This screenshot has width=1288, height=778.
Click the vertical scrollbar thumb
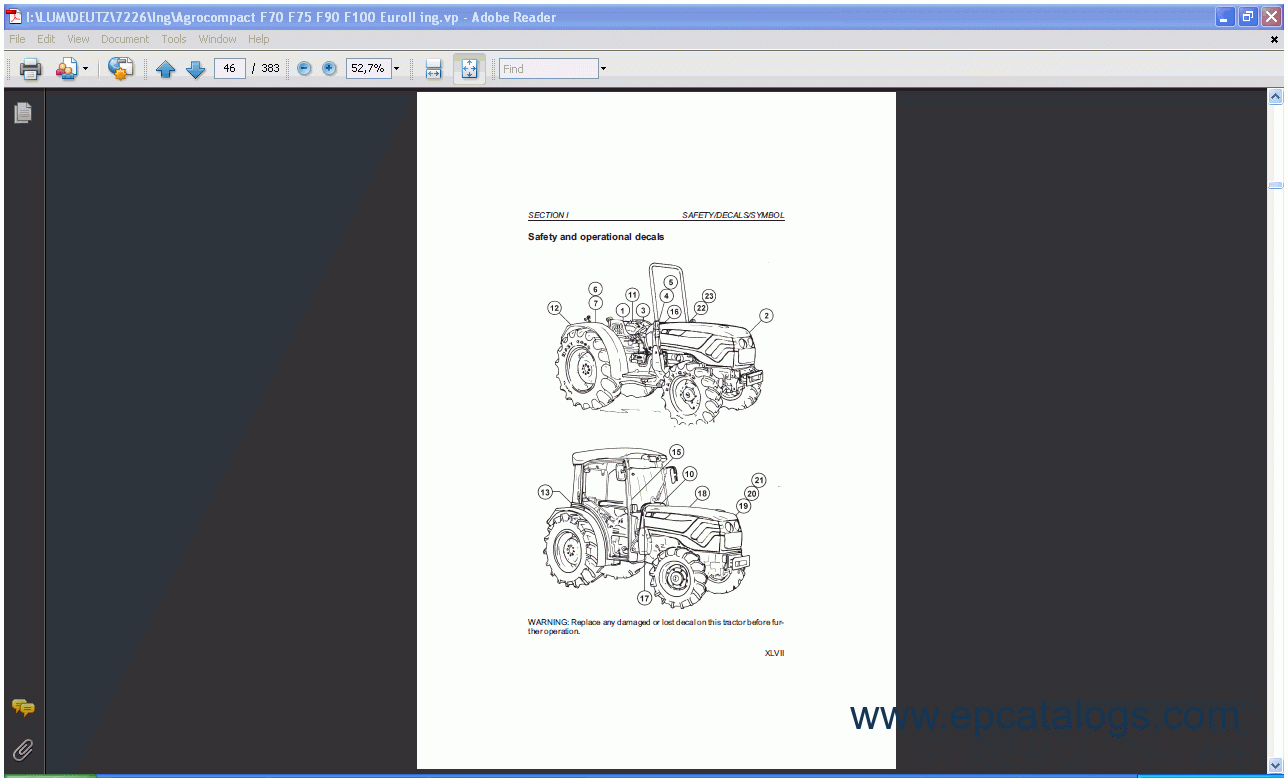1275,185
